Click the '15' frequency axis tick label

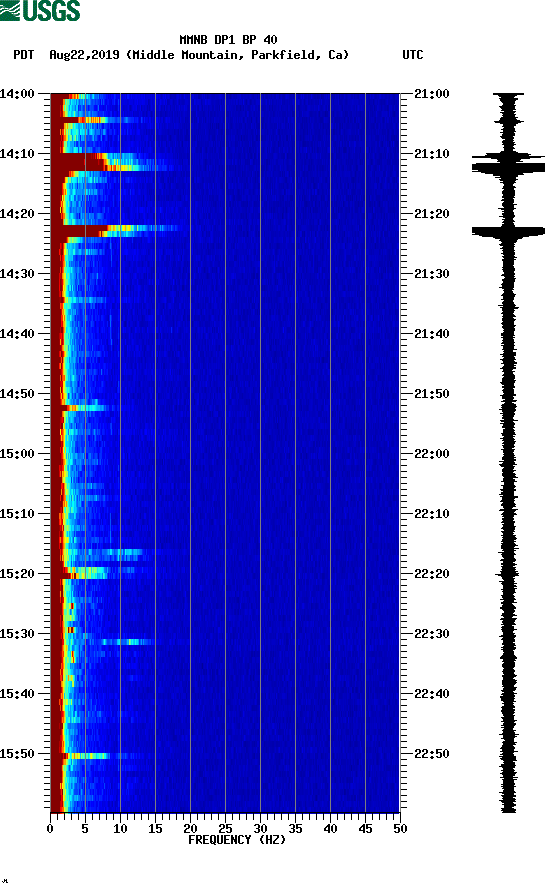[x=155, y=829]
